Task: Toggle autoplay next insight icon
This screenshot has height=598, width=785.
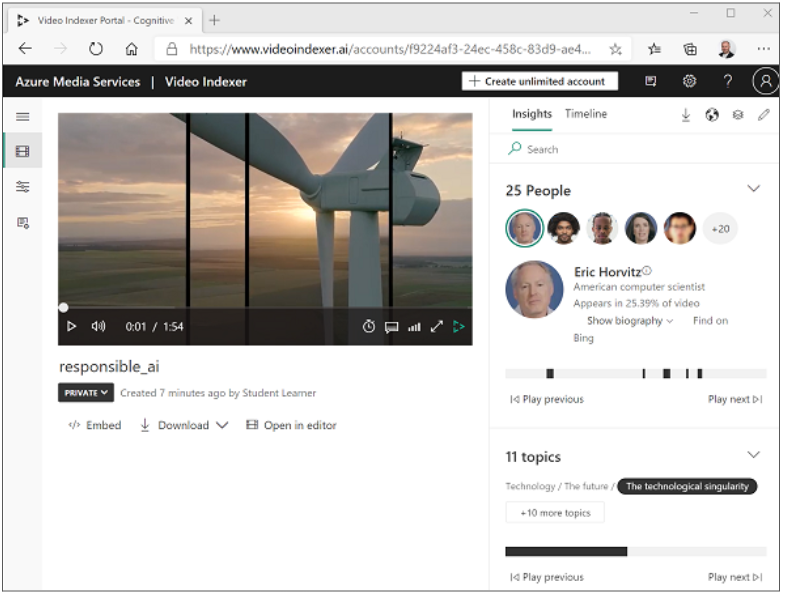Action: click(x=460, y=328)
